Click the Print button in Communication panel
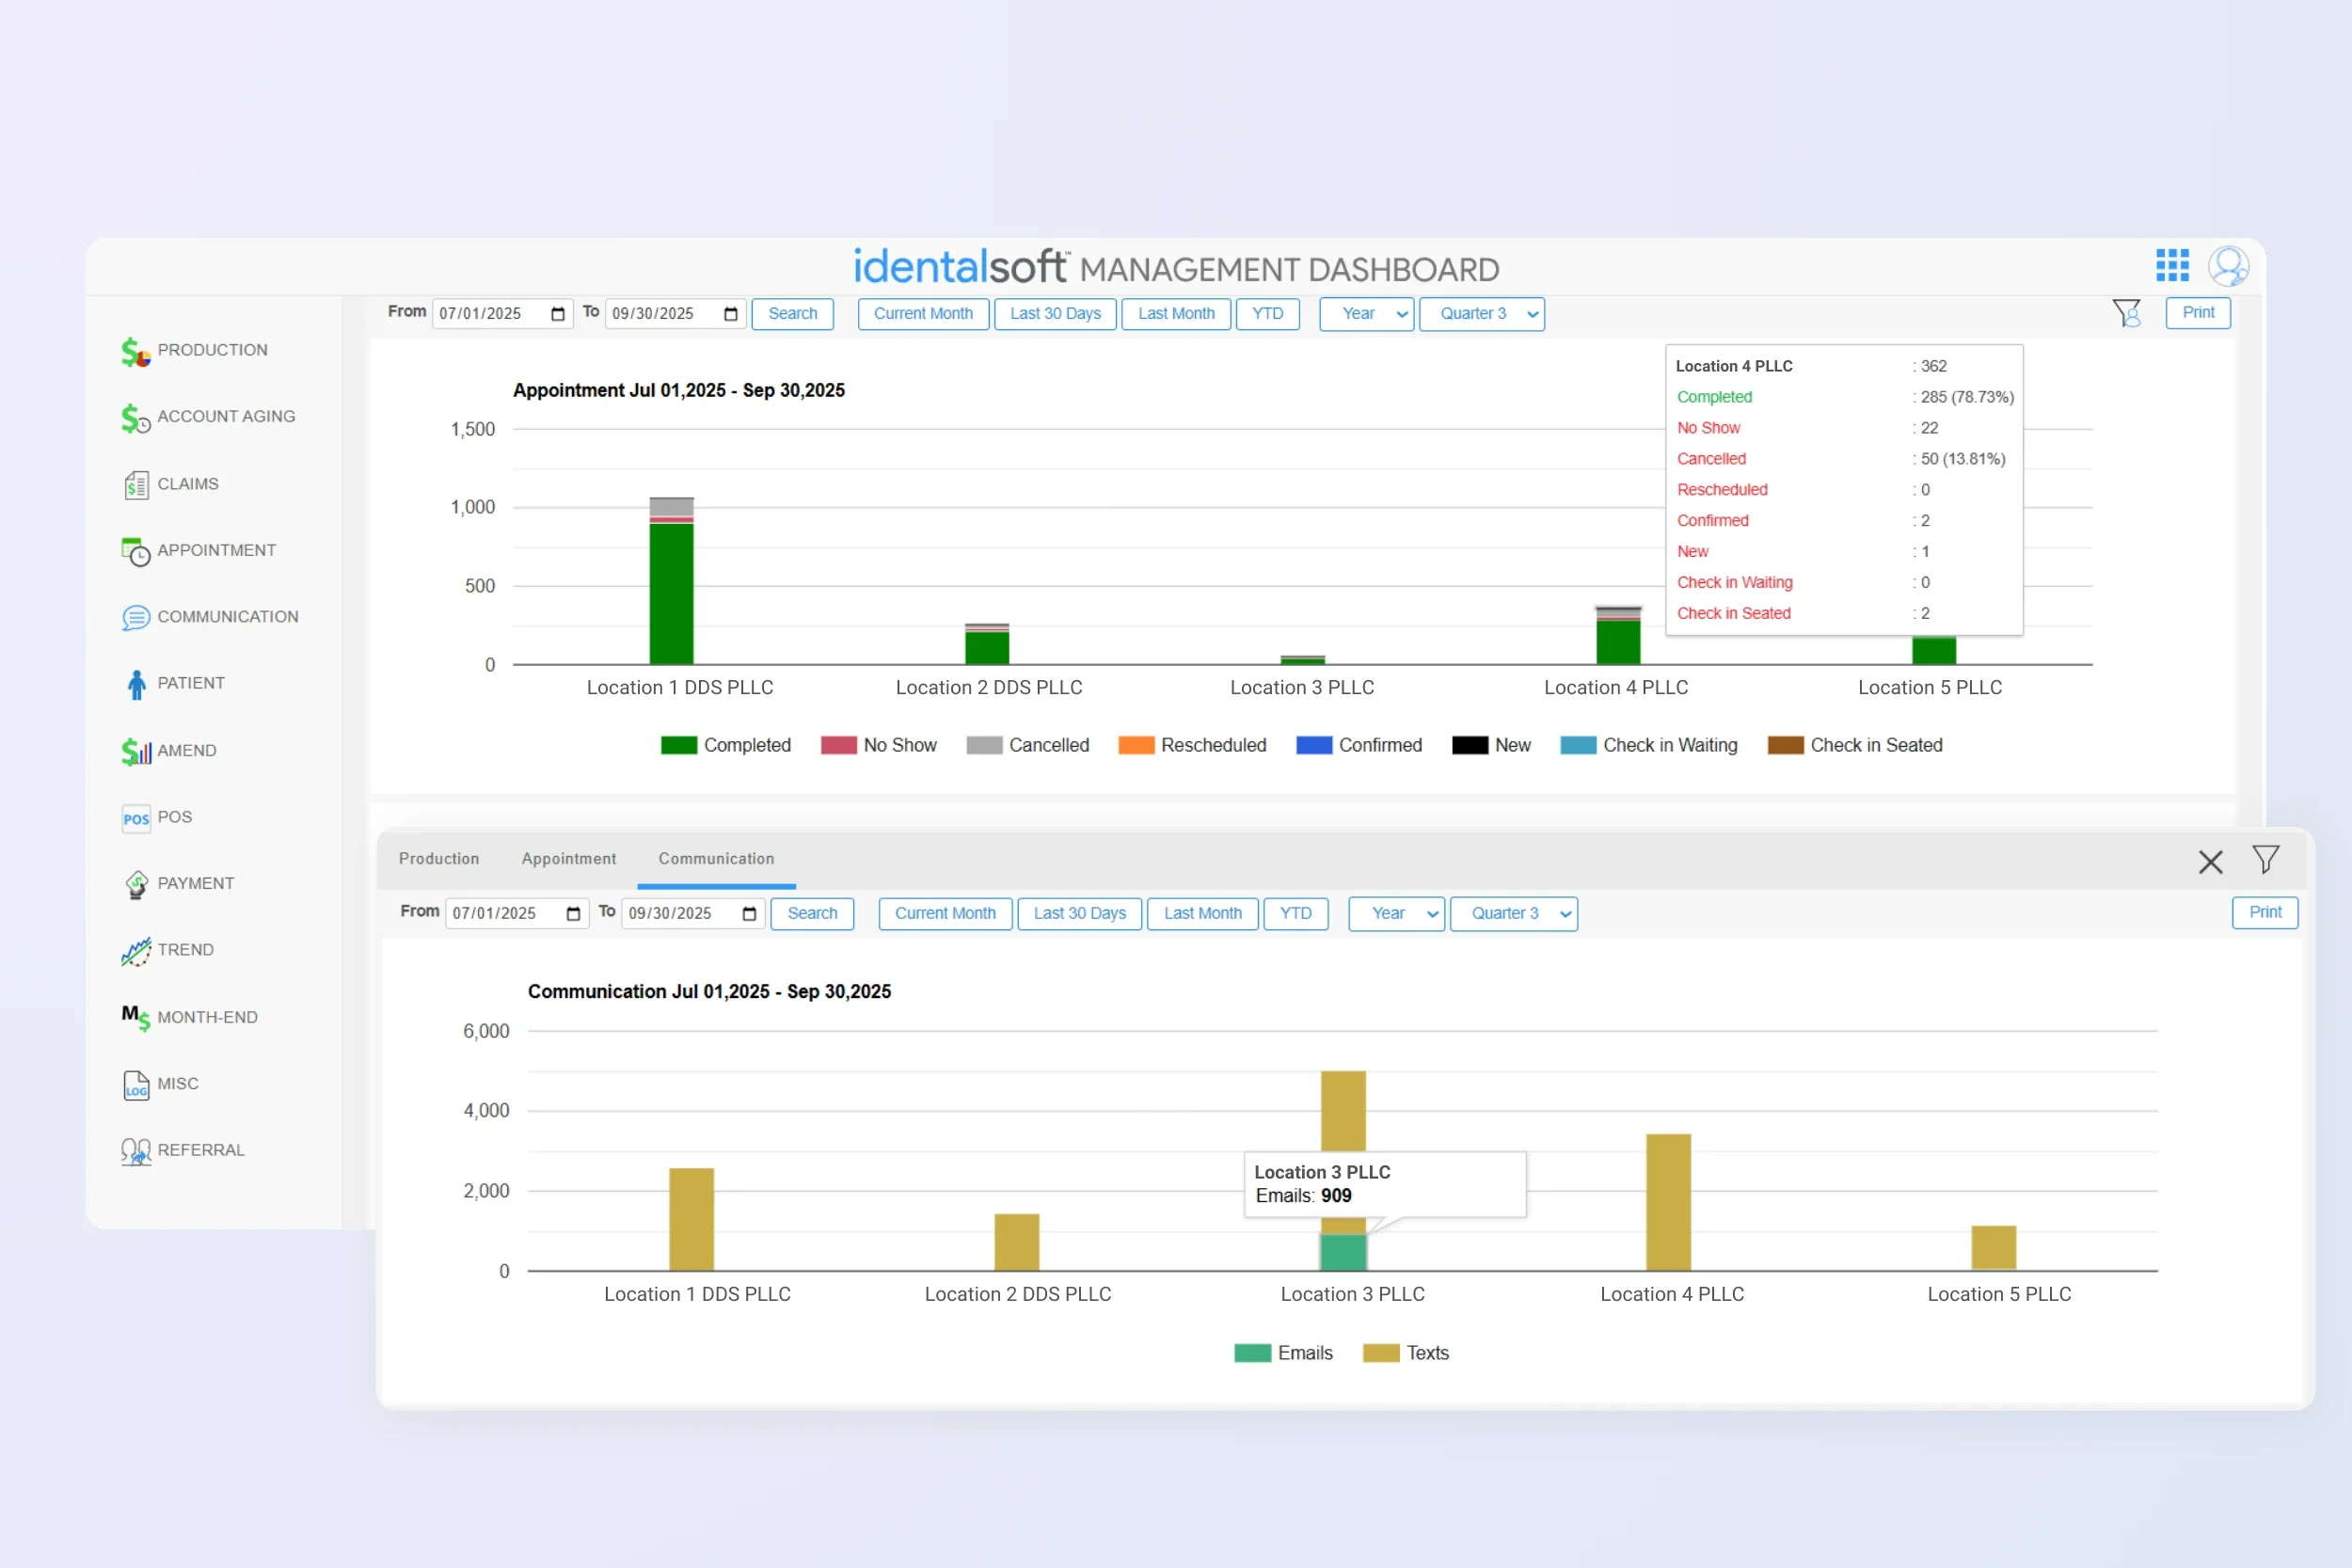The image size is (2352, 1568). click(x=2264, y=913)
